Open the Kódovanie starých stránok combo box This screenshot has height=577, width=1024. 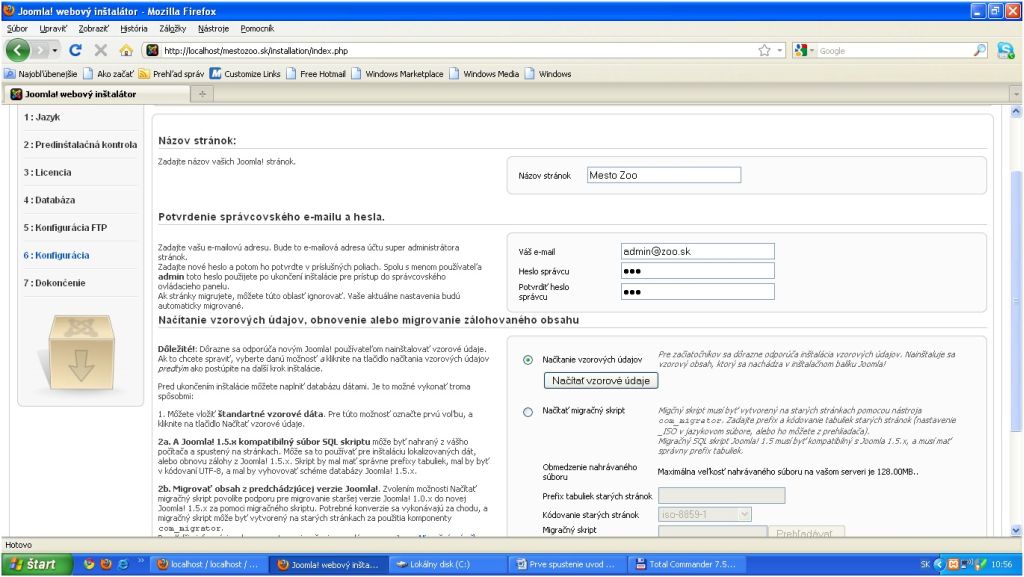(x=705, y=514)
